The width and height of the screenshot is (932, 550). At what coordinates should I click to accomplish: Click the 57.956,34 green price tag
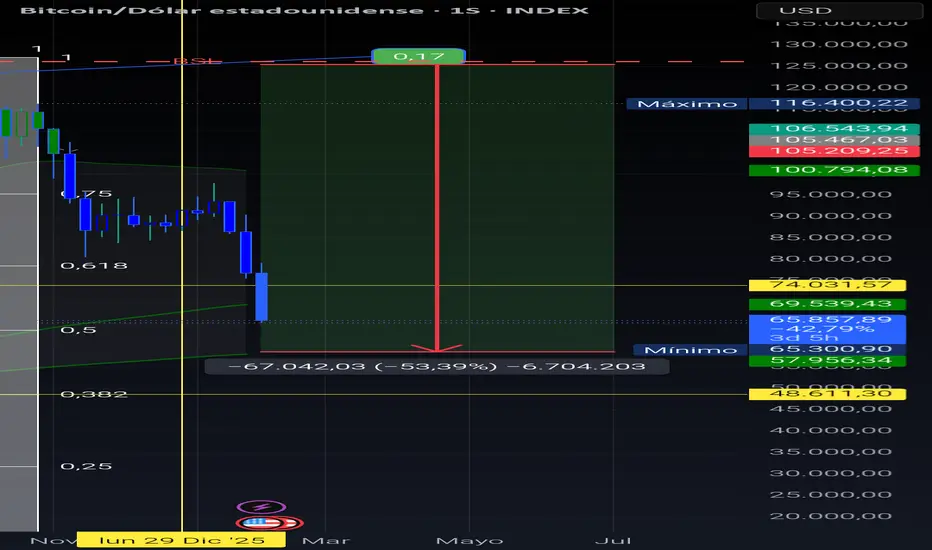coord(827,360)
